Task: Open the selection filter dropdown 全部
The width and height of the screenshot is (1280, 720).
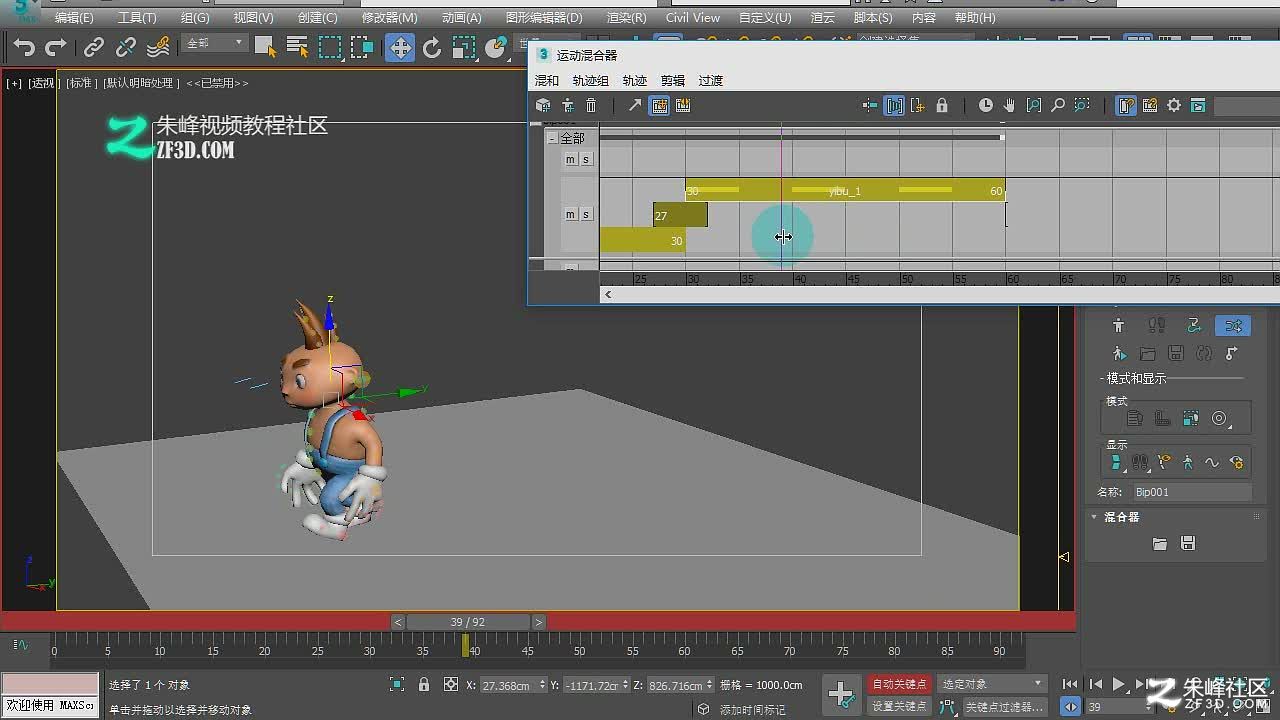Action: coord(215,43)
